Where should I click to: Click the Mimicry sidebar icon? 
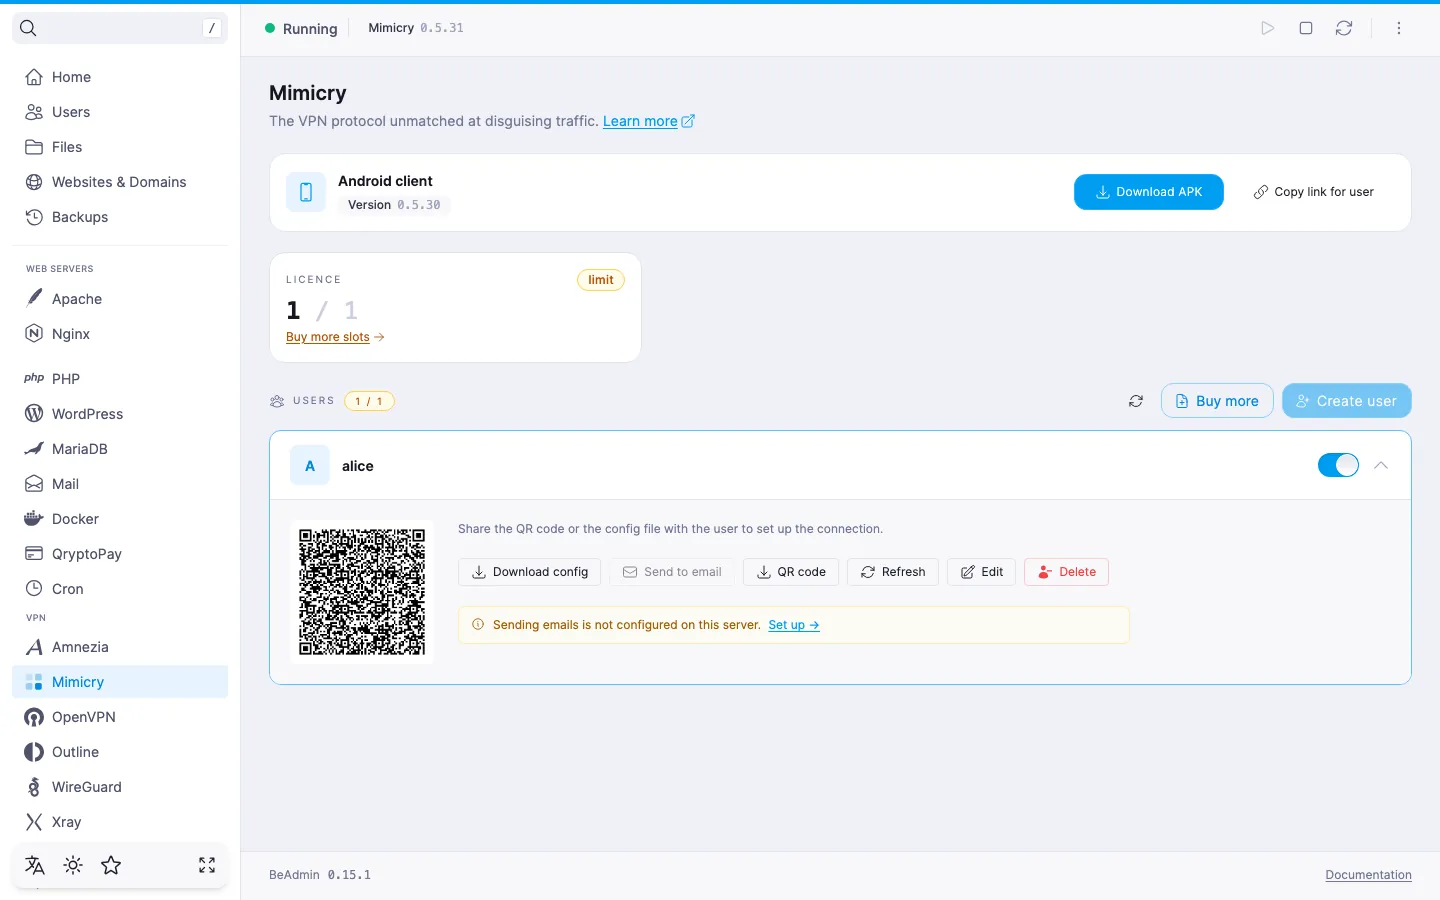point(34,682)
